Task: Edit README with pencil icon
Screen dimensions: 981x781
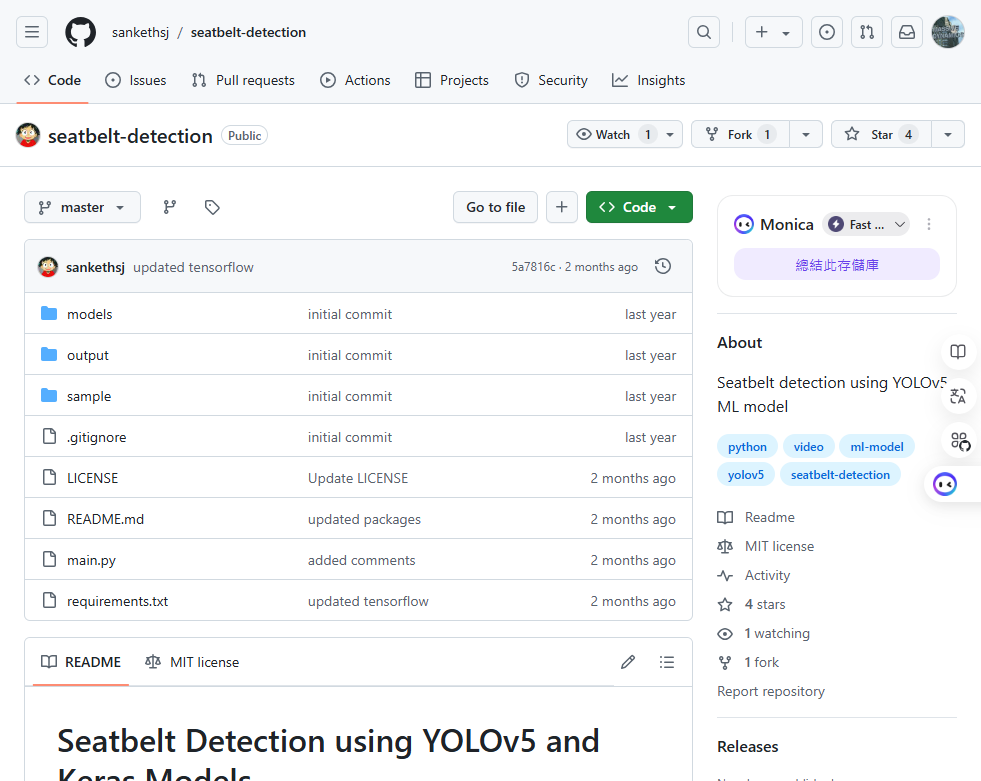Action: (628, 662)
